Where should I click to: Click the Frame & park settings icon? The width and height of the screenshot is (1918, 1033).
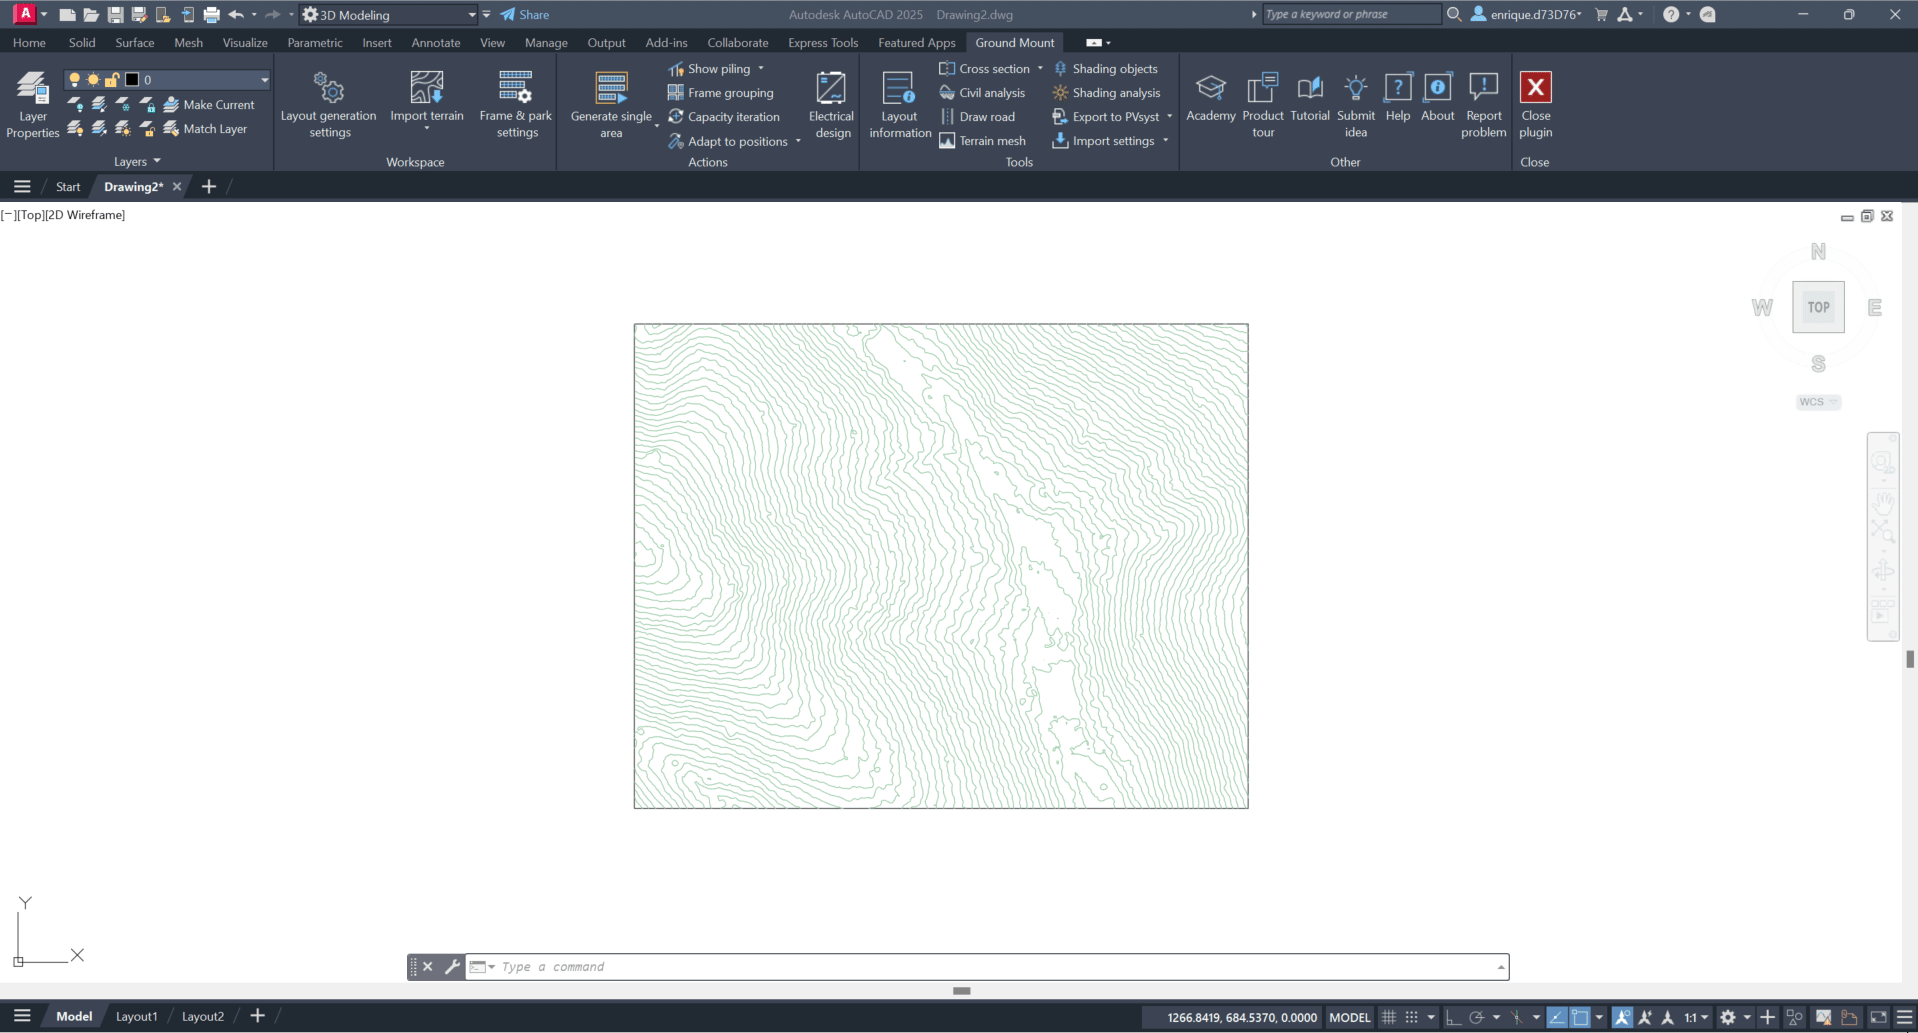515,88
